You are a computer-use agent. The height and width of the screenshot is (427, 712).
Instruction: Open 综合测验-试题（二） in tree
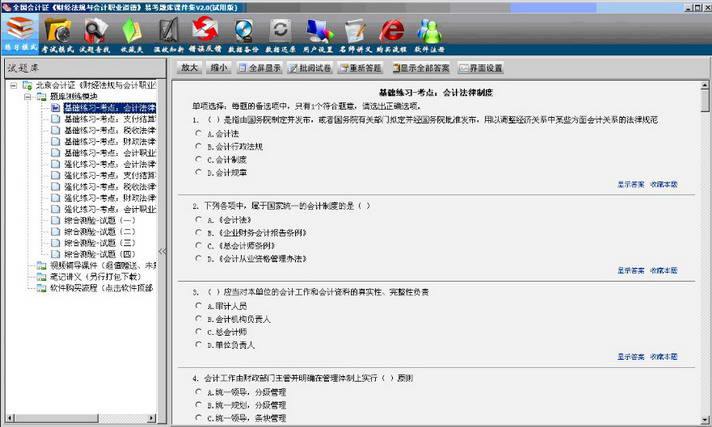99,232
